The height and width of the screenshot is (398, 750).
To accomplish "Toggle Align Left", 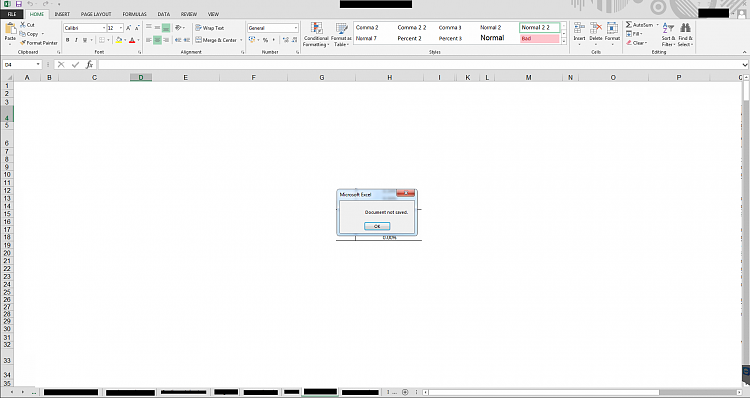I will [x=149, y=40].
